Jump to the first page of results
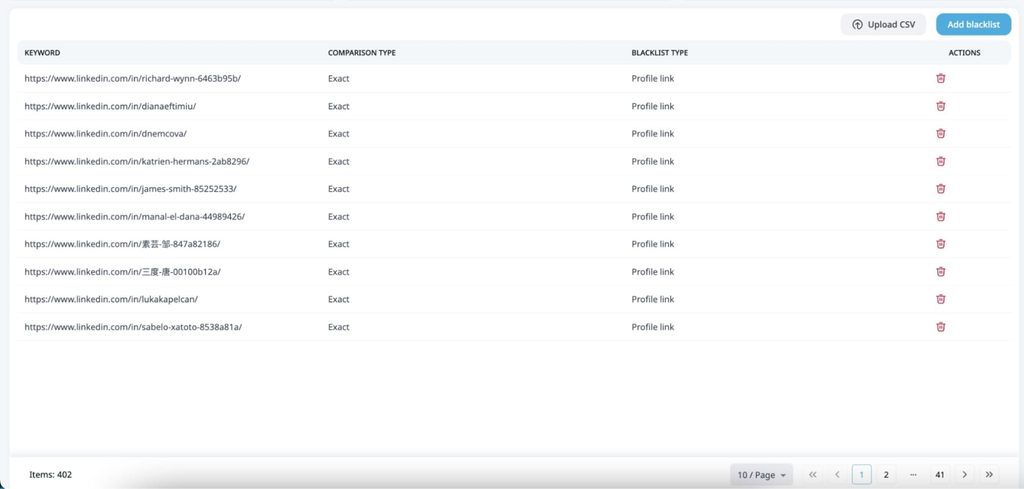Screen dimensions: 1024x489 [x=812, y=475]
